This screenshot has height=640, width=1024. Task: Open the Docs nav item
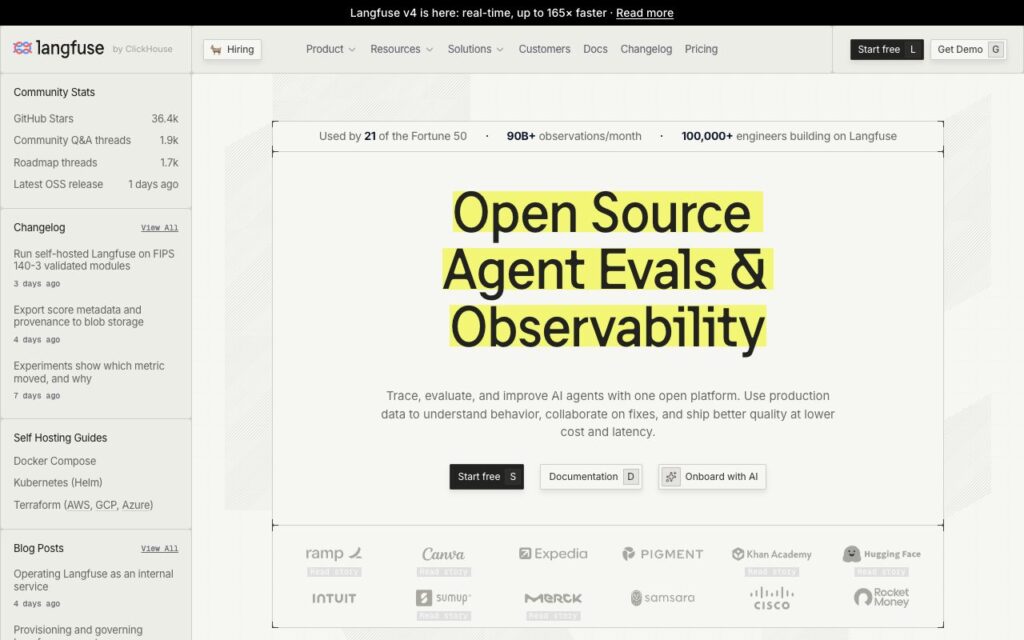pos(595,49)
